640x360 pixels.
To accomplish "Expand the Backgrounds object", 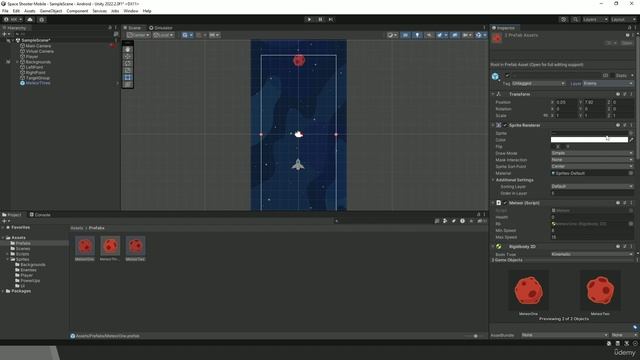I will pyautogui.click(x=17, y=62).
